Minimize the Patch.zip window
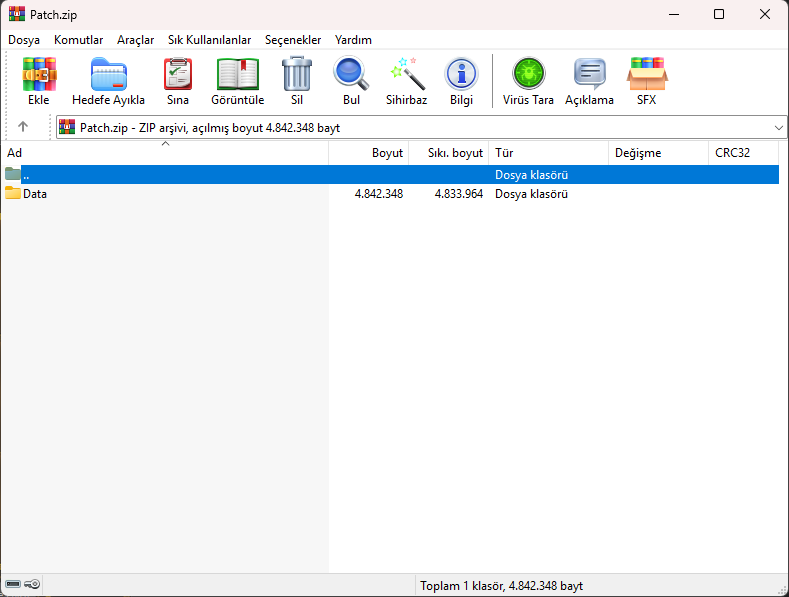 click(674, 14)
